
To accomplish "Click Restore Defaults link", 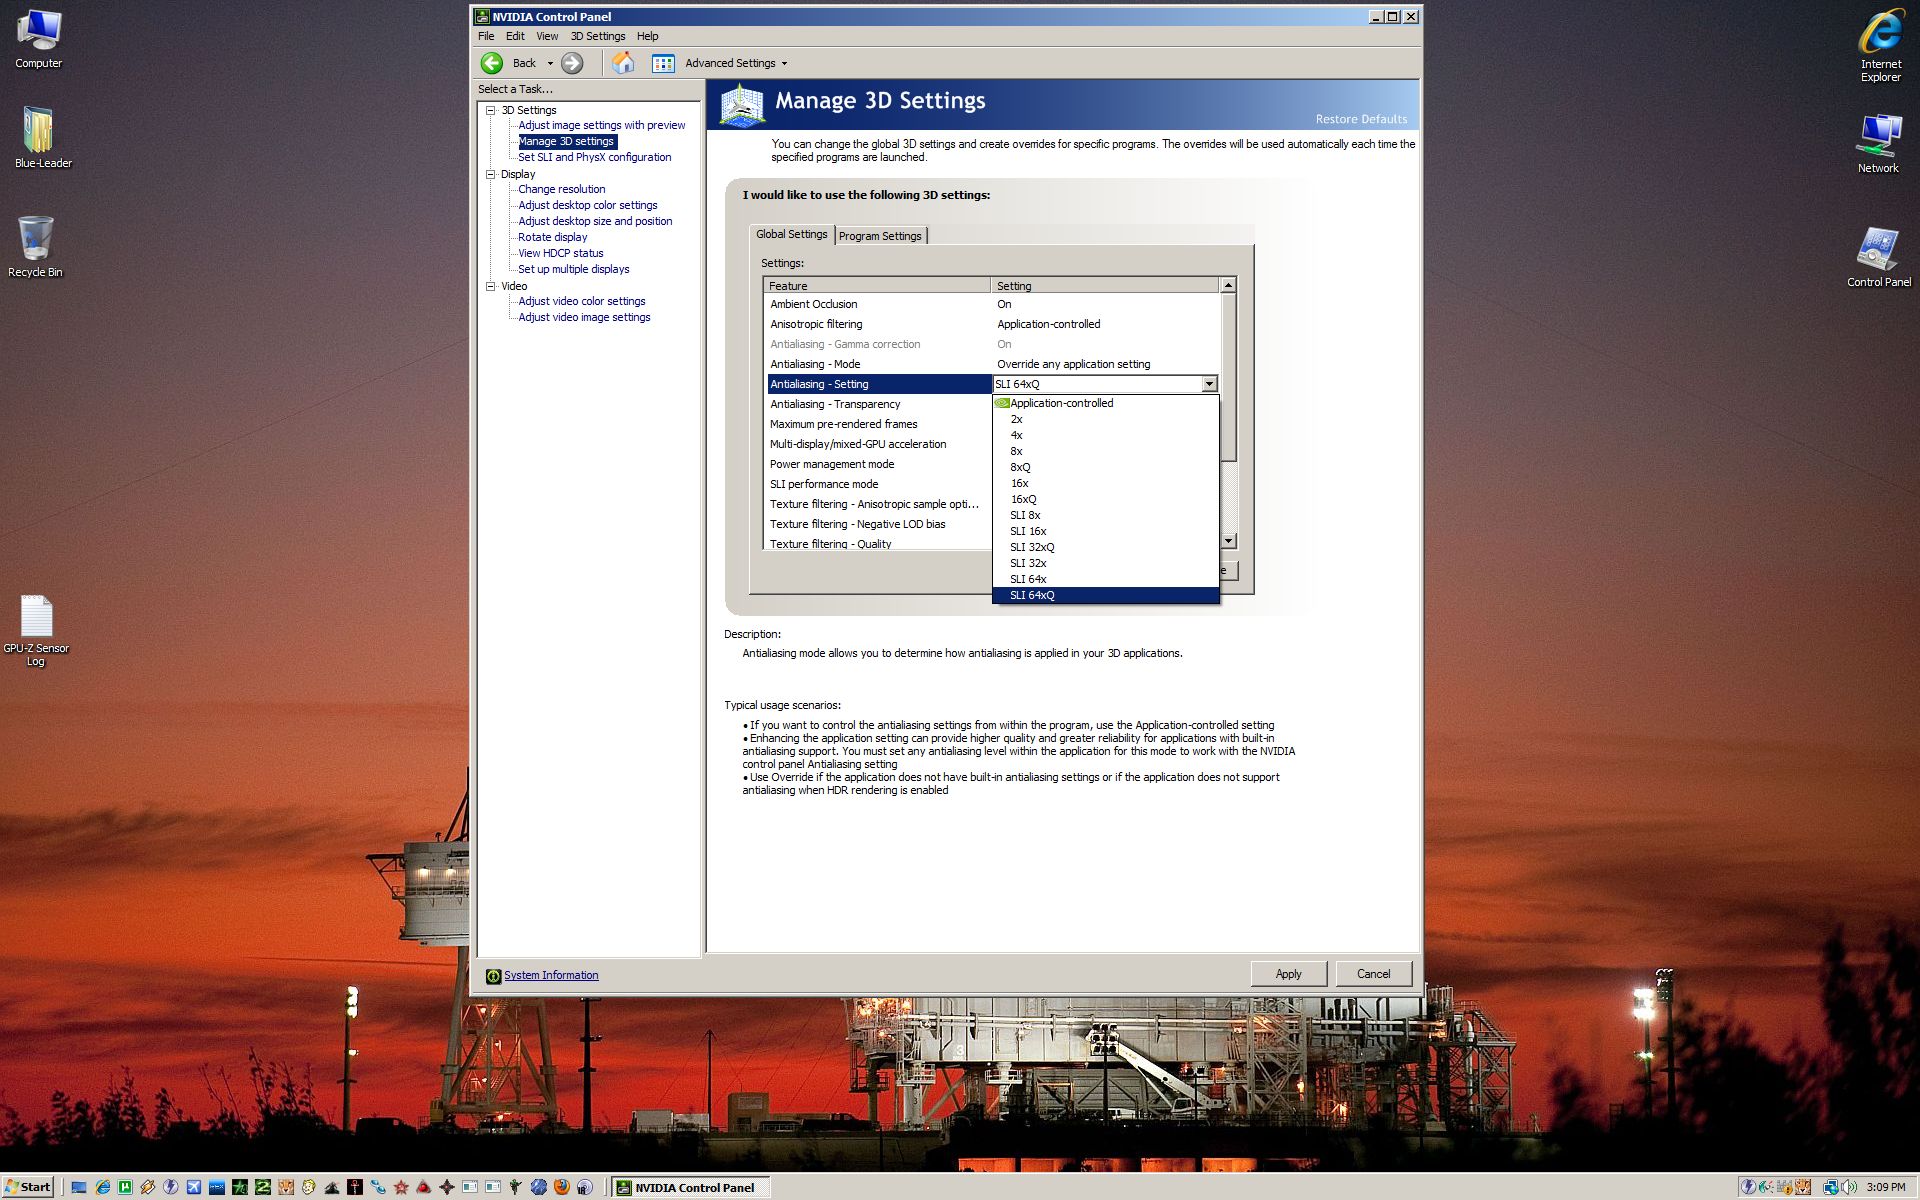I will click(1360, 119).
